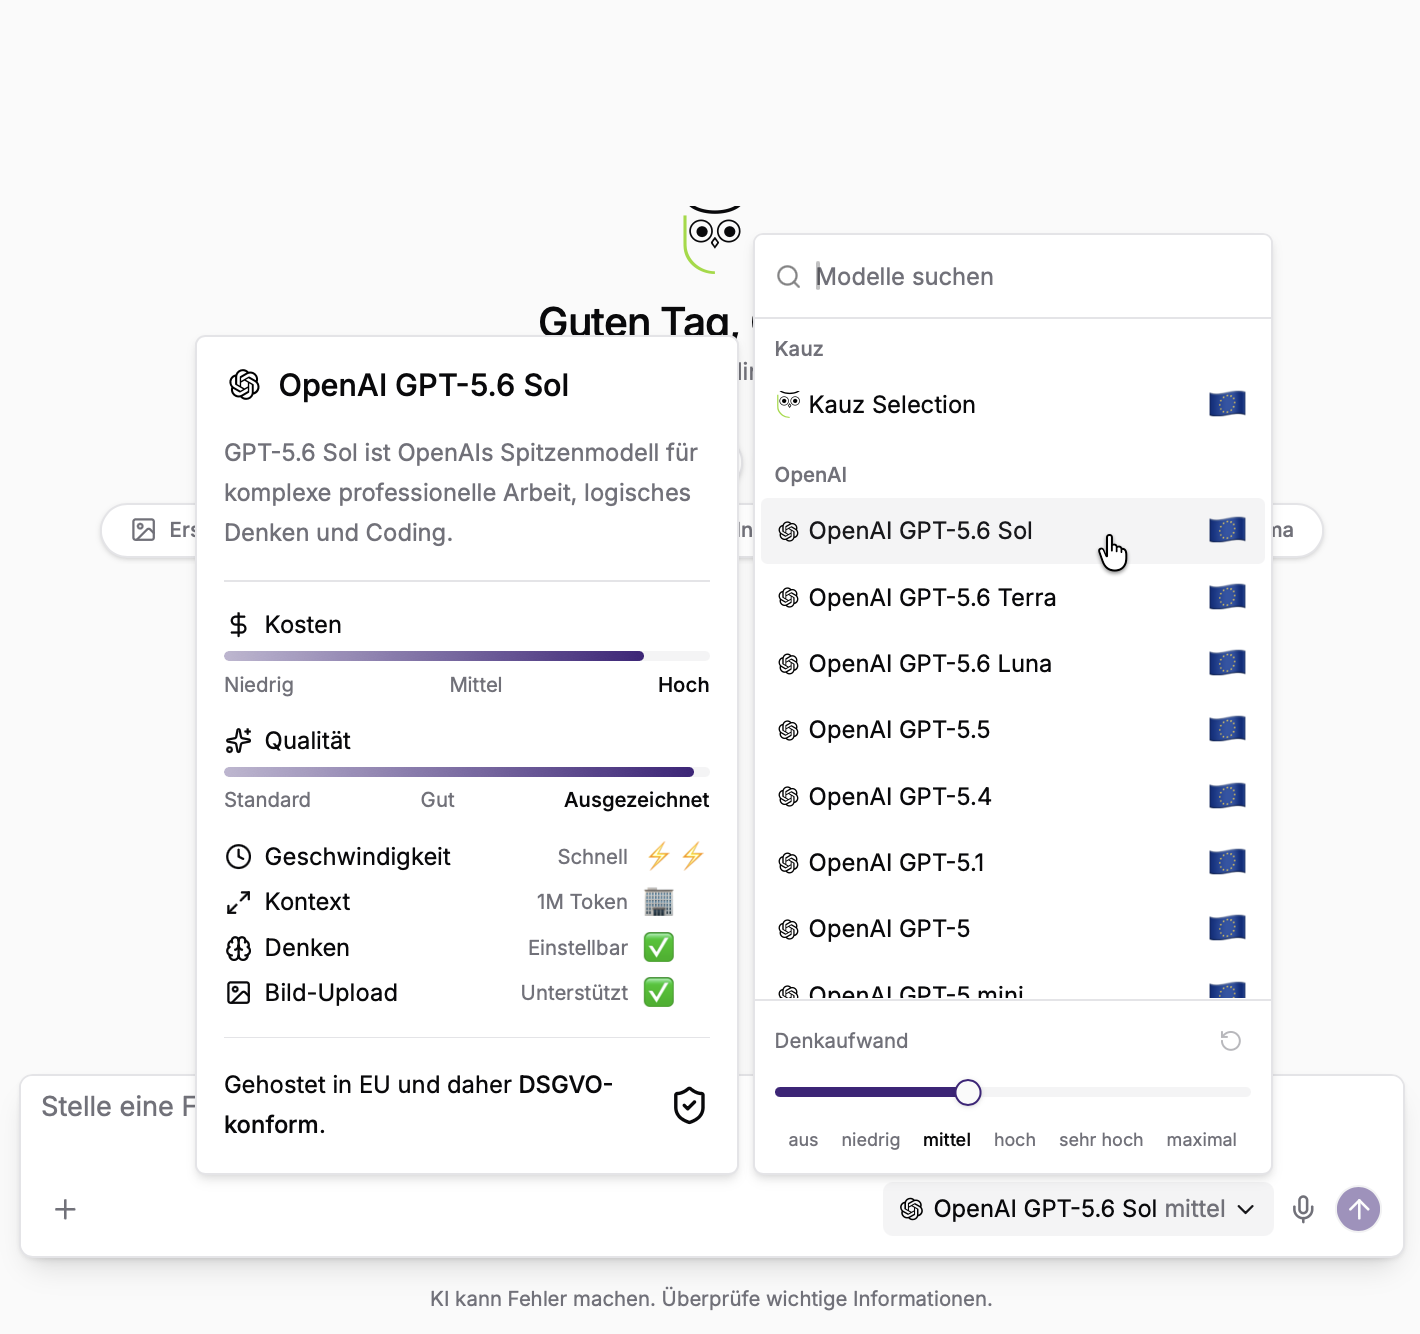Screen dimensions: 1420x1334
Task: Select OpenAI GPT-5.6 Terra
Action: click(1013, 597)
